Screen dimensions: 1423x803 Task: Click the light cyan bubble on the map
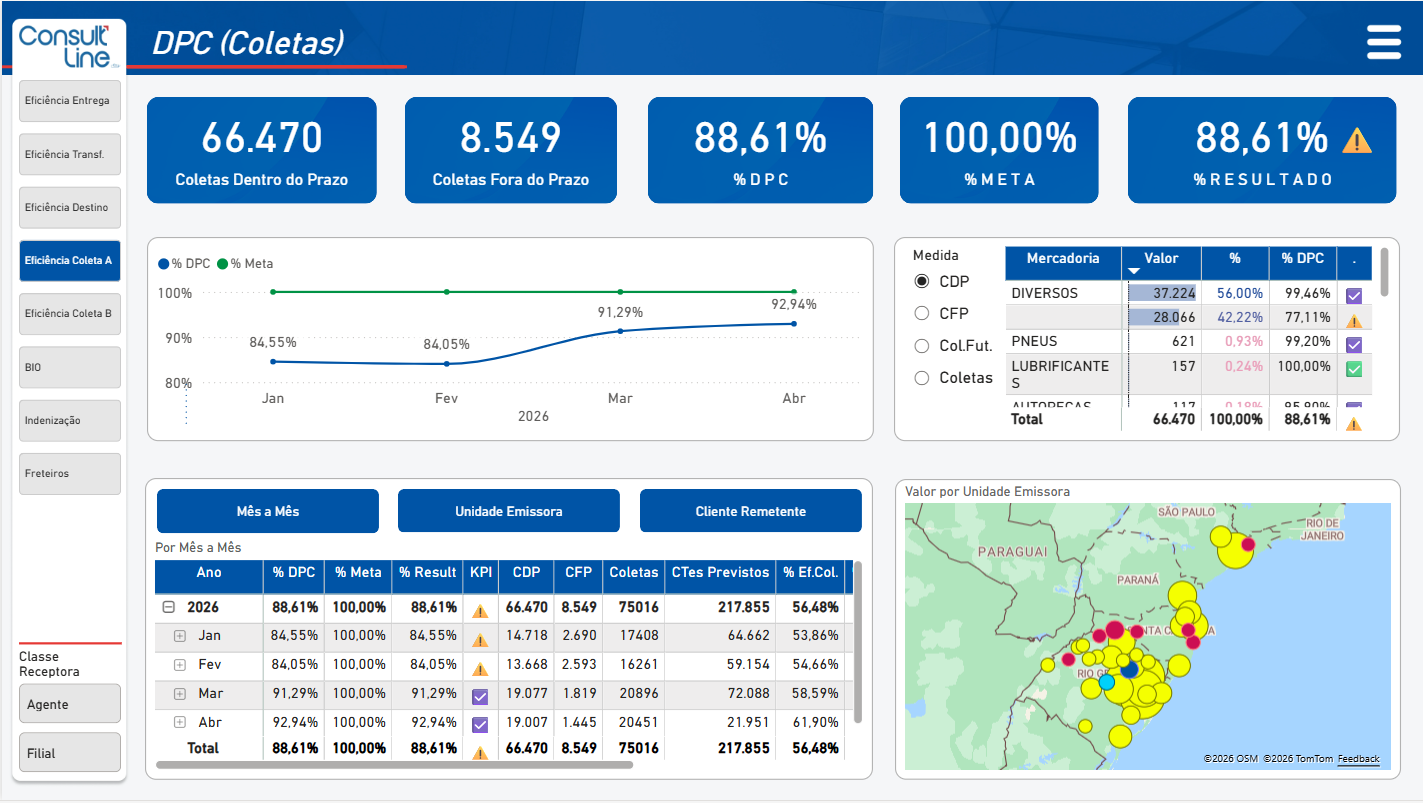click(x=1107, y=681)
